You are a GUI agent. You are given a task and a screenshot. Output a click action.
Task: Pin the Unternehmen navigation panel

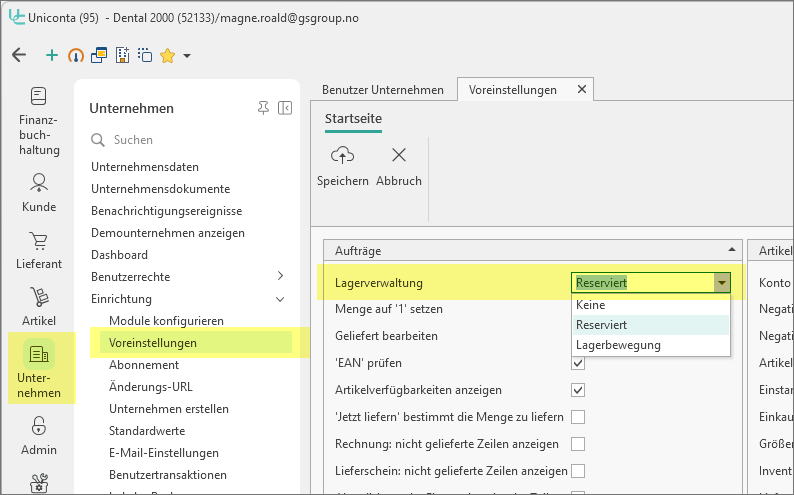coord(263,108)
